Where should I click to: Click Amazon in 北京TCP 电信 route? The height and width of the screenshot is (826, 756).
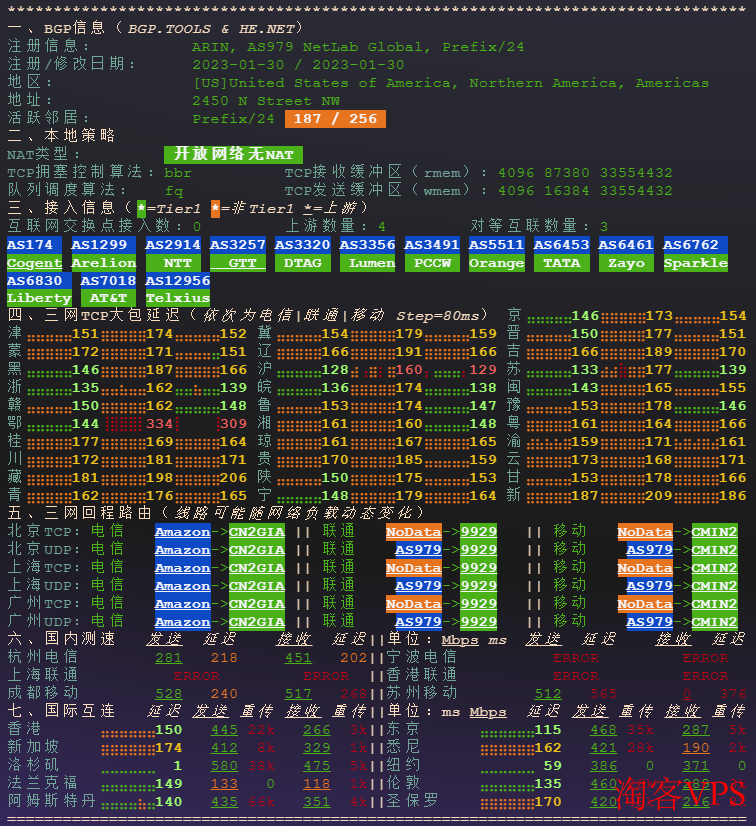(x=182, y=532)
